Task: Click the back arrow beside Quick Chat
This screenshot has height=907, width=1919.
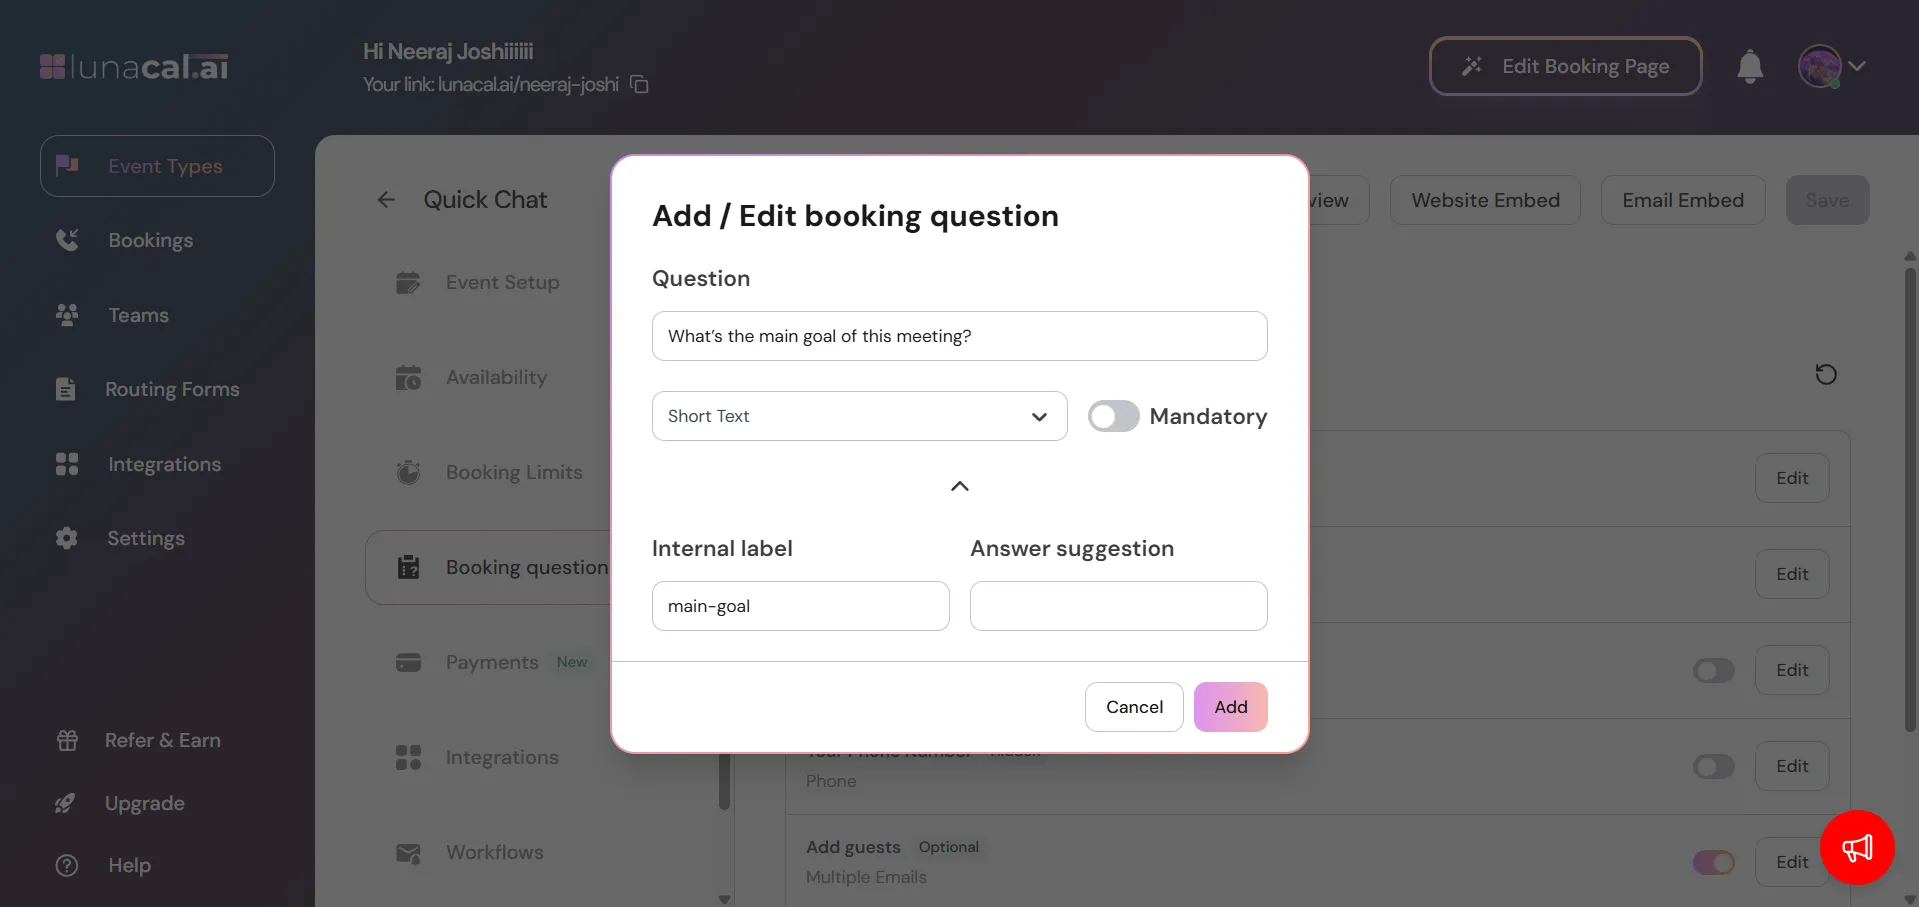Action: click(x=386, y=200)
